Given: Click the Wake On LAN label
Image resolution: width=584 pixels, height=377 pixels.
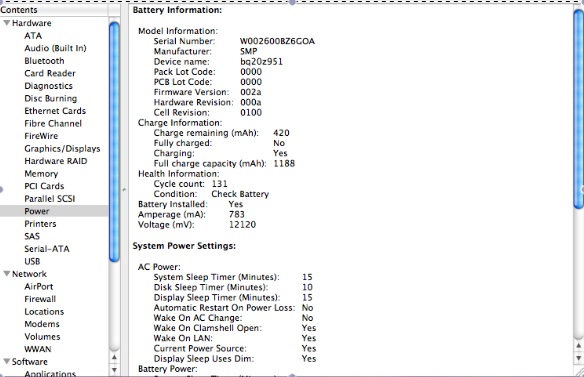Looking at the screenshot, I should [x=183, y=338].
